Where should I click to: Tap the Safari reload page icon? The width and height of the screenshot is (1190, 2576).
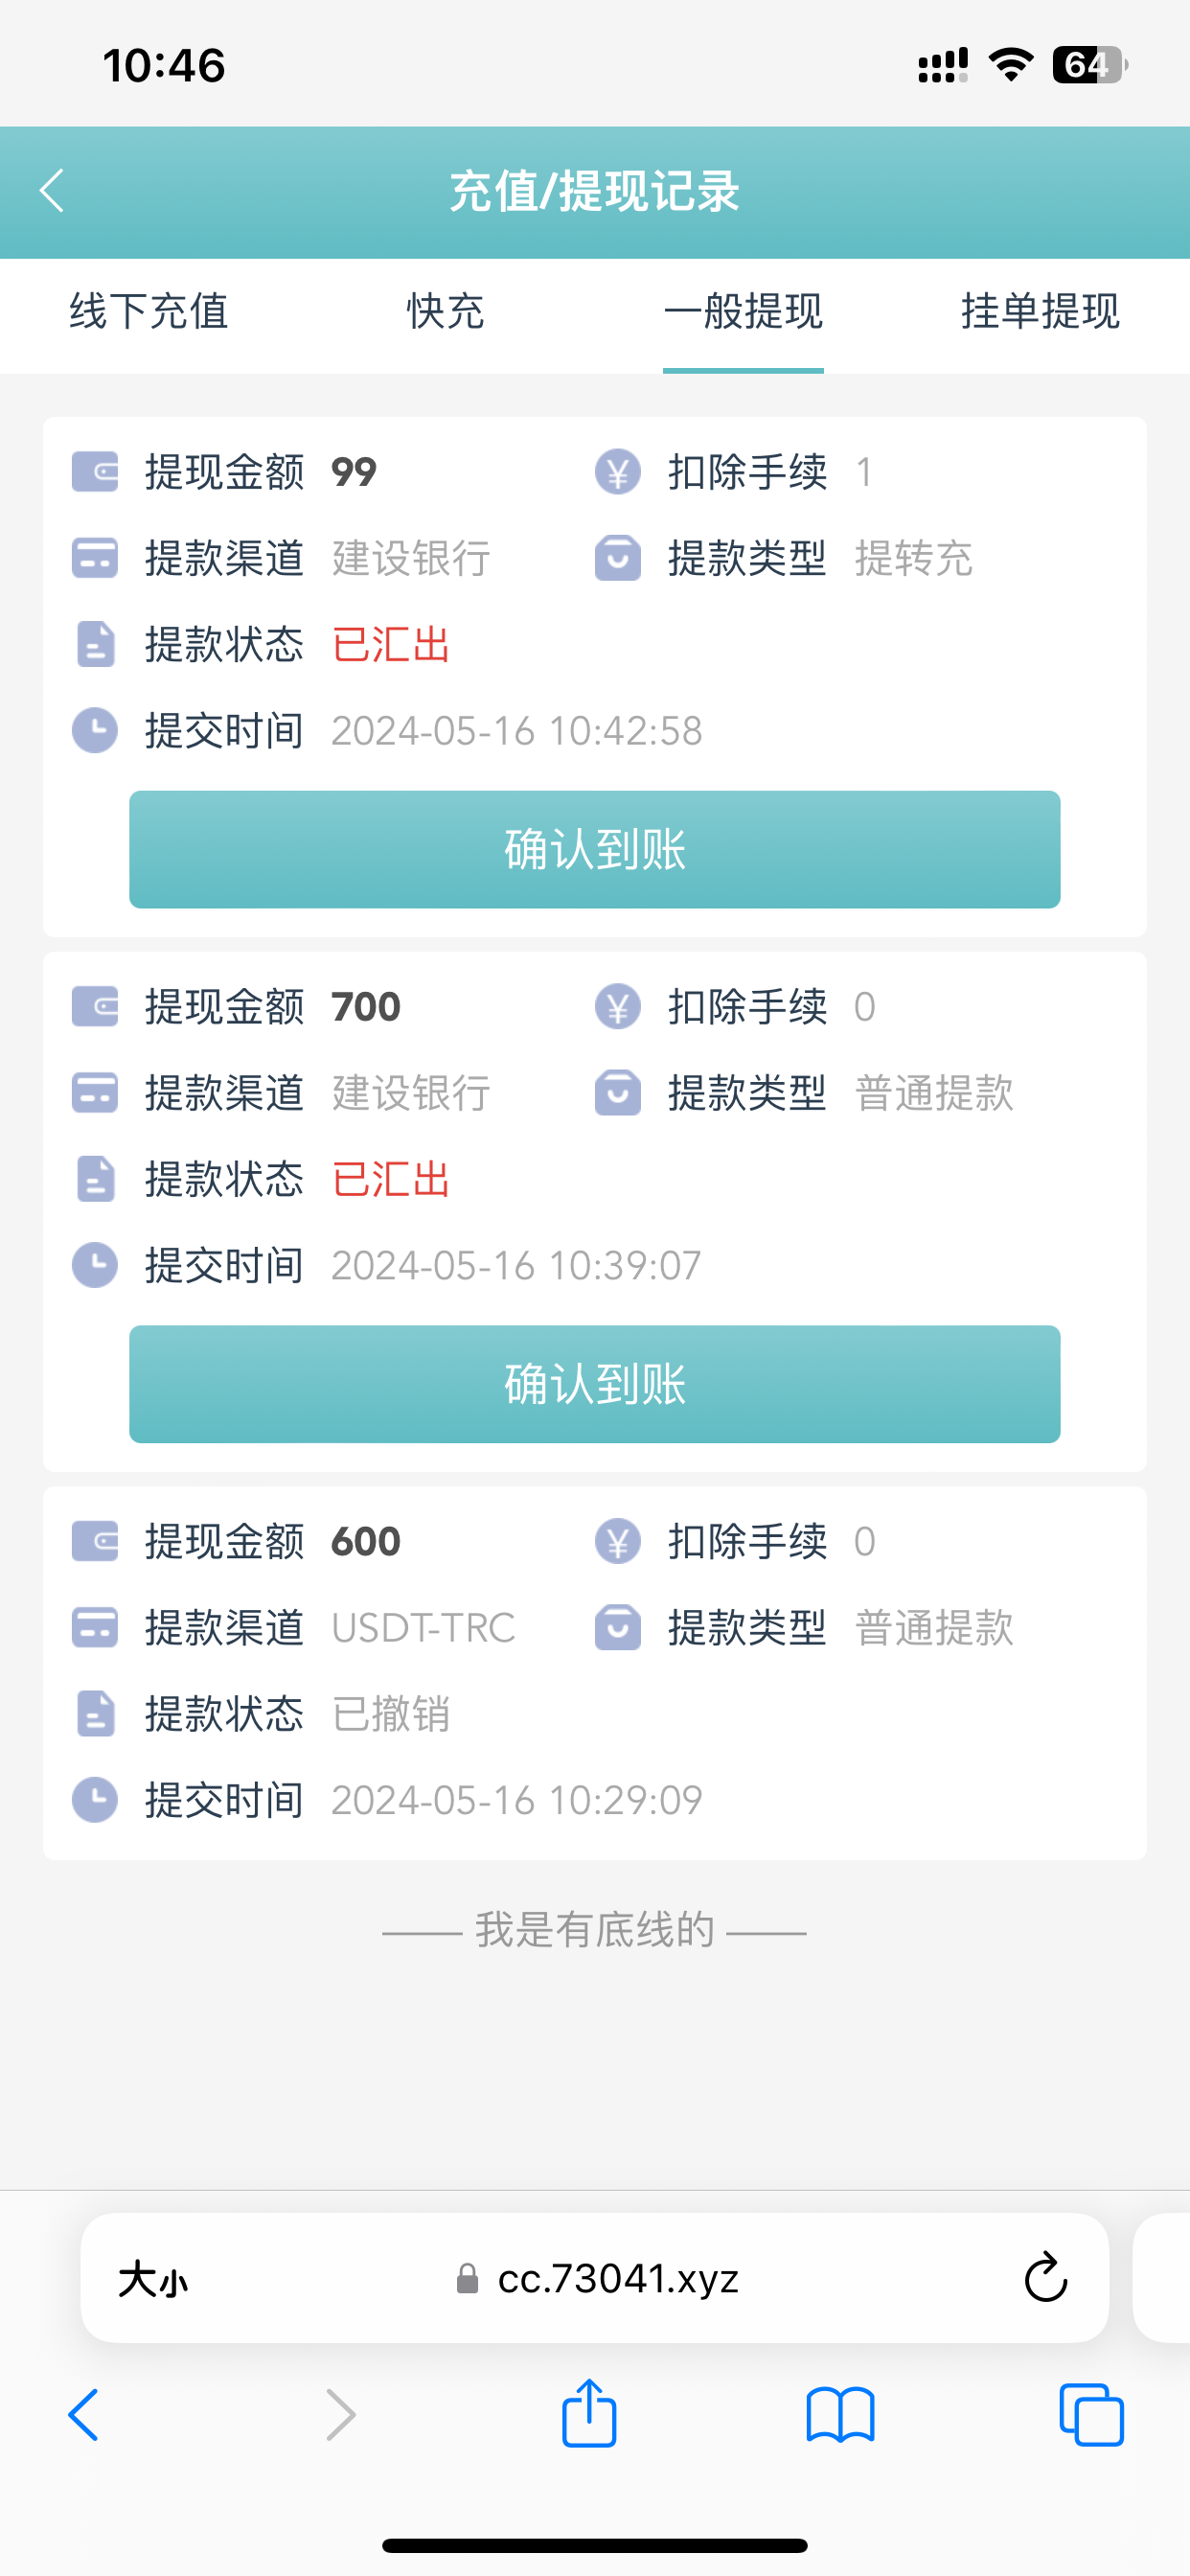click(x=1045, y=2277)
